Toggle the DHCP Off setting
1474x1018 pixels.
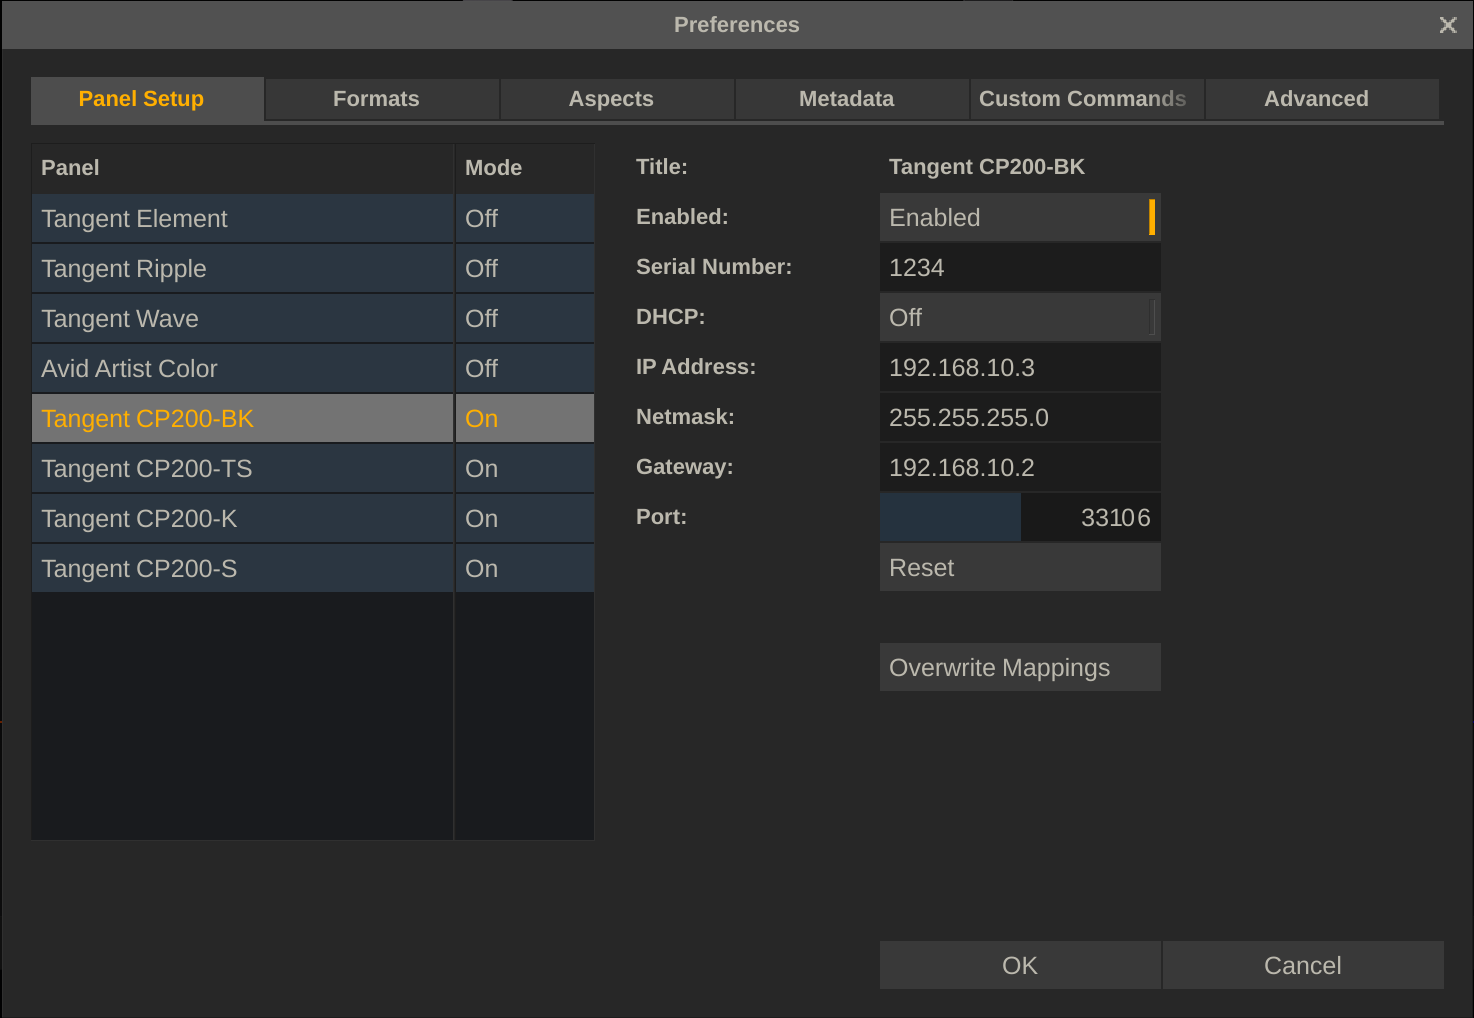click(x=1020, y=317)
